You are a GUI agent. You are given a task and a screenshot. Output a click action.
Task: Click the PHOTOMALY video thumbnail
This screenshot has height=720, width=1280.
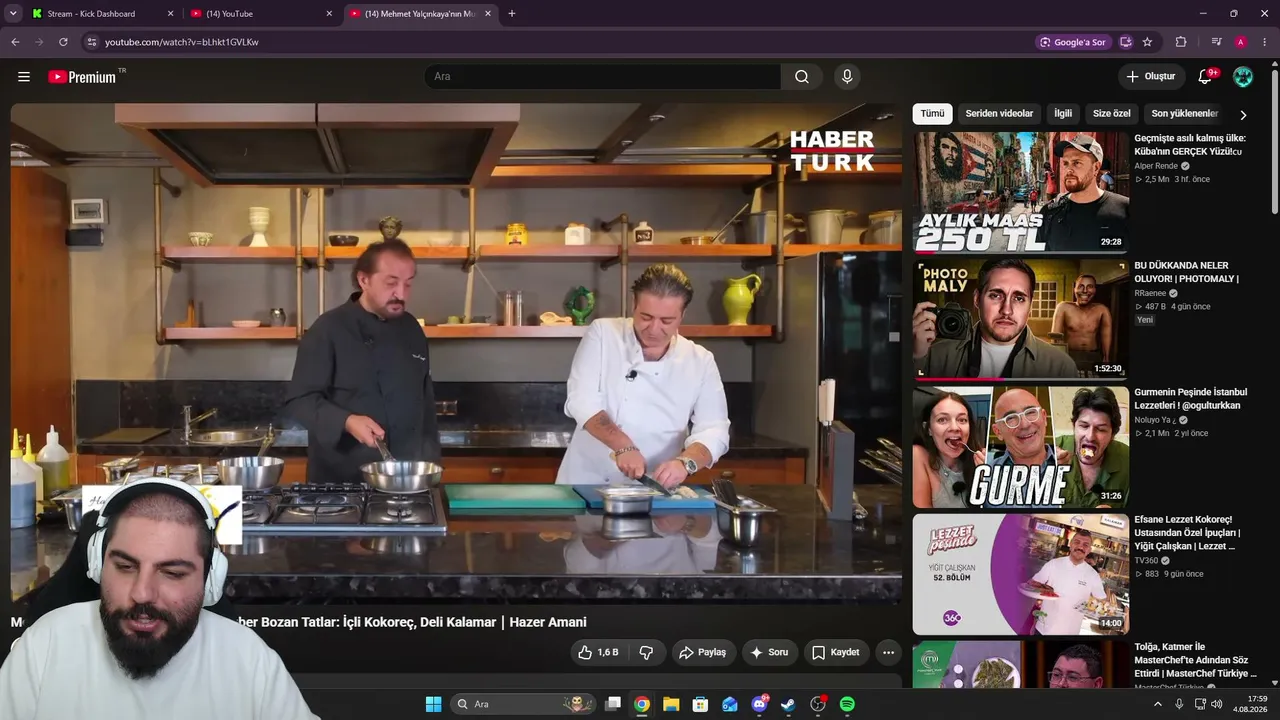pos(1020,319)
